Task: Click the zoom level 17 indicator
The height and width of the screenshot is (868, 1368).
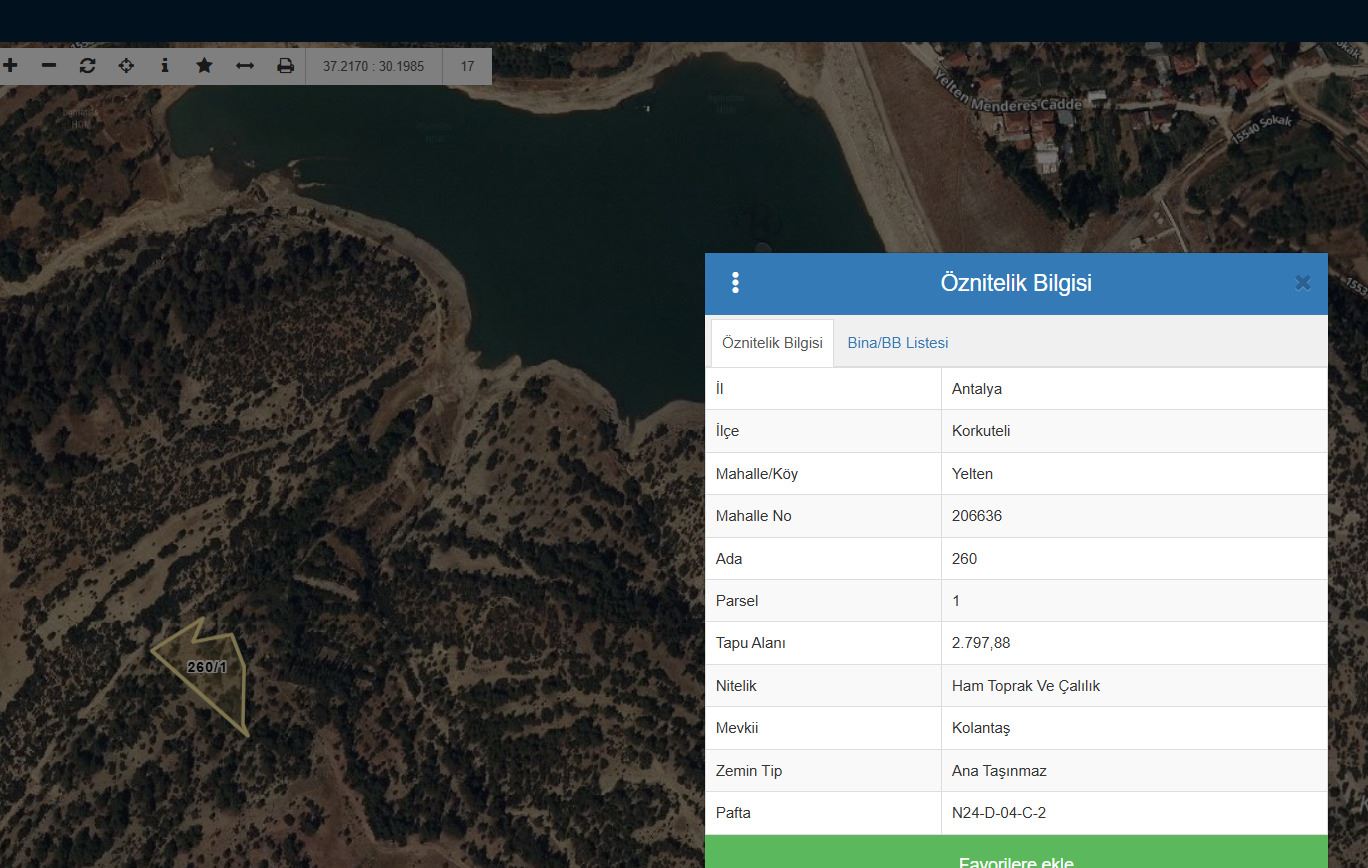Action: coord(467,66)
